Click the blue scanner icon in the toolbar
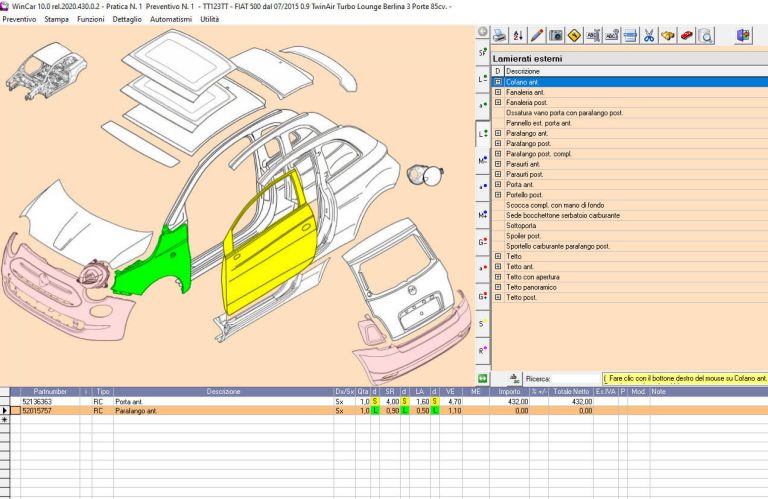This screenshot has height=499, width=768. (631, 35)
